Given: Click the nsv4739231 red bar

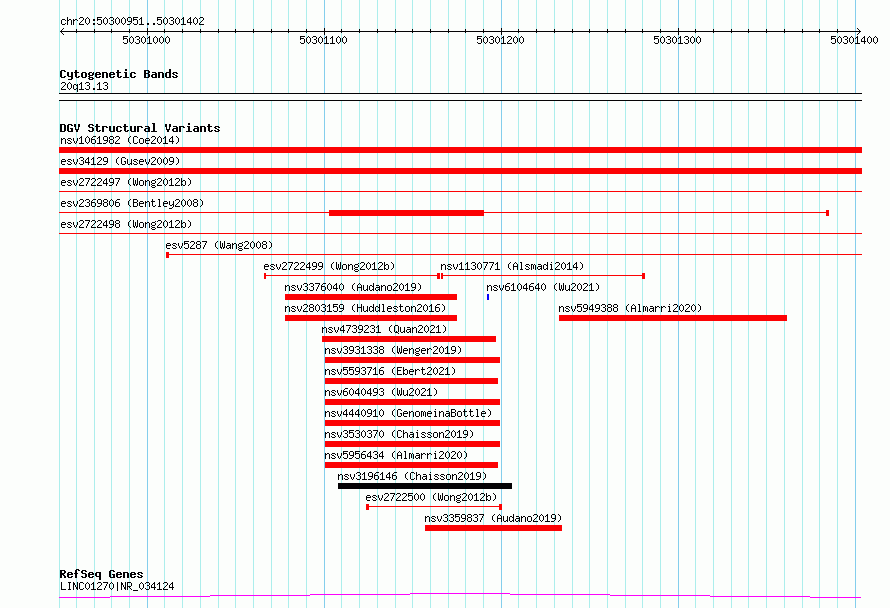Looking at the screenshot, I should (409, 339).
